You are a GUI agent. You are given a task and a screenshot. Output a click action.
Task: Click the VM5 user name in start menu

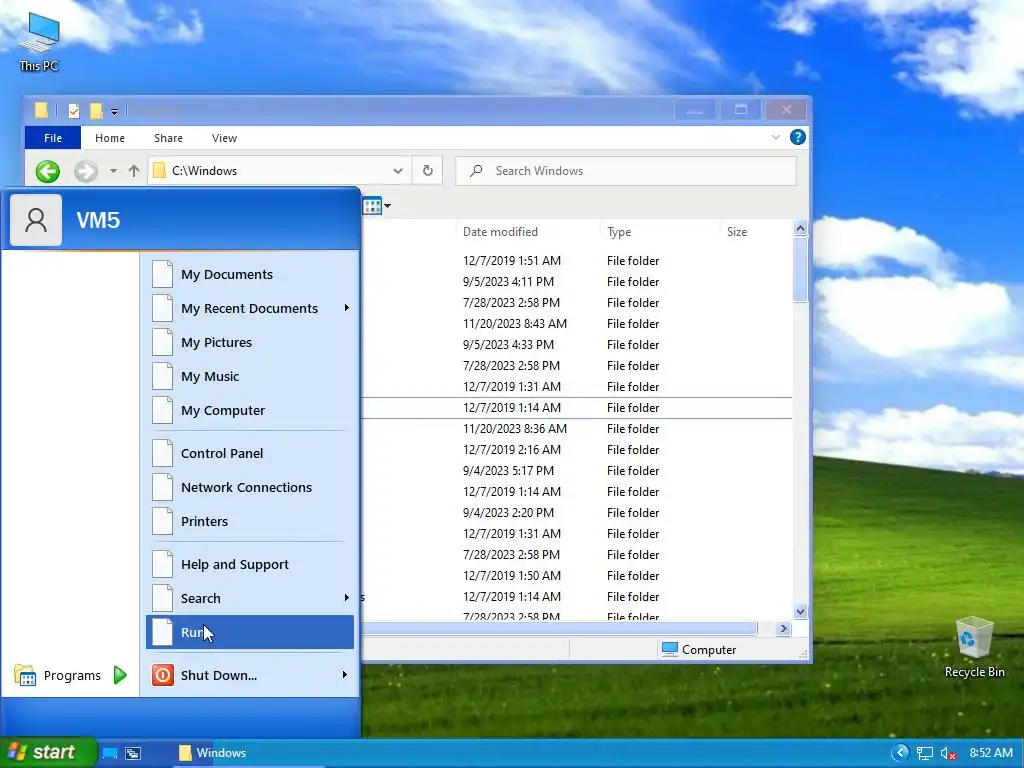[98, 220]
